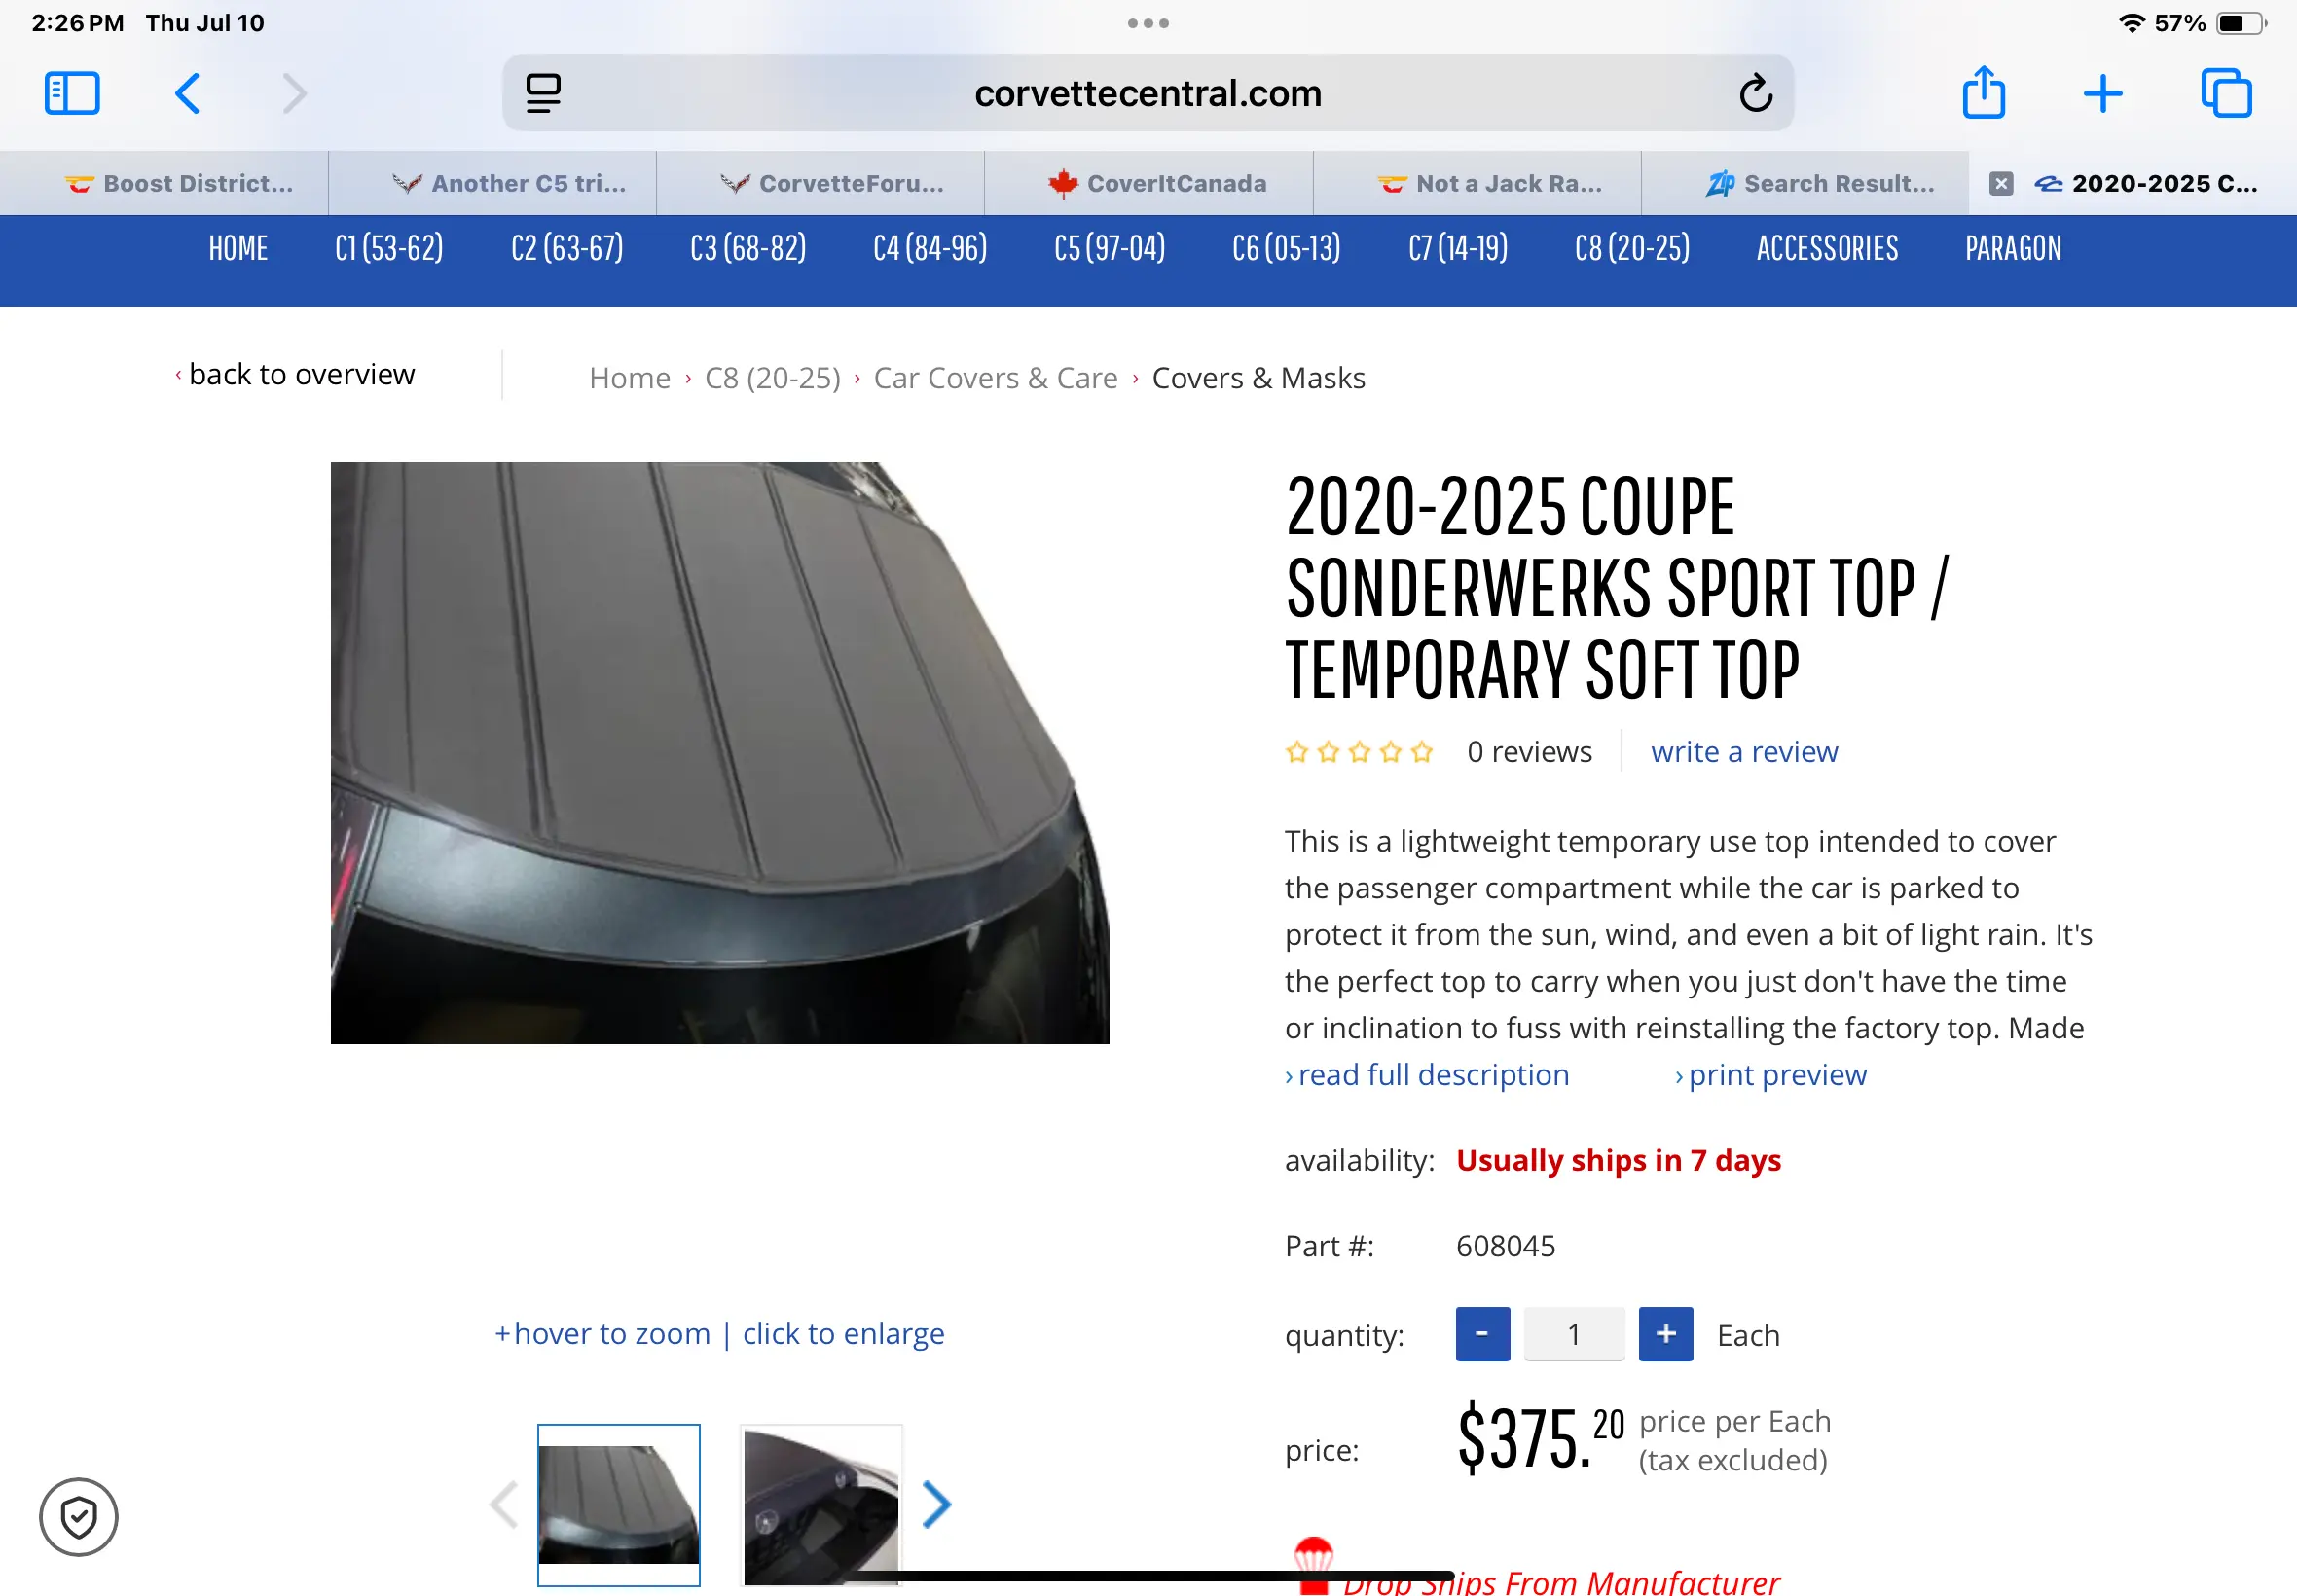2297x1596 pixels.
Task: Show next thumbnails with right chevron
Action: pyautogui.click(x=936, y=1504)
